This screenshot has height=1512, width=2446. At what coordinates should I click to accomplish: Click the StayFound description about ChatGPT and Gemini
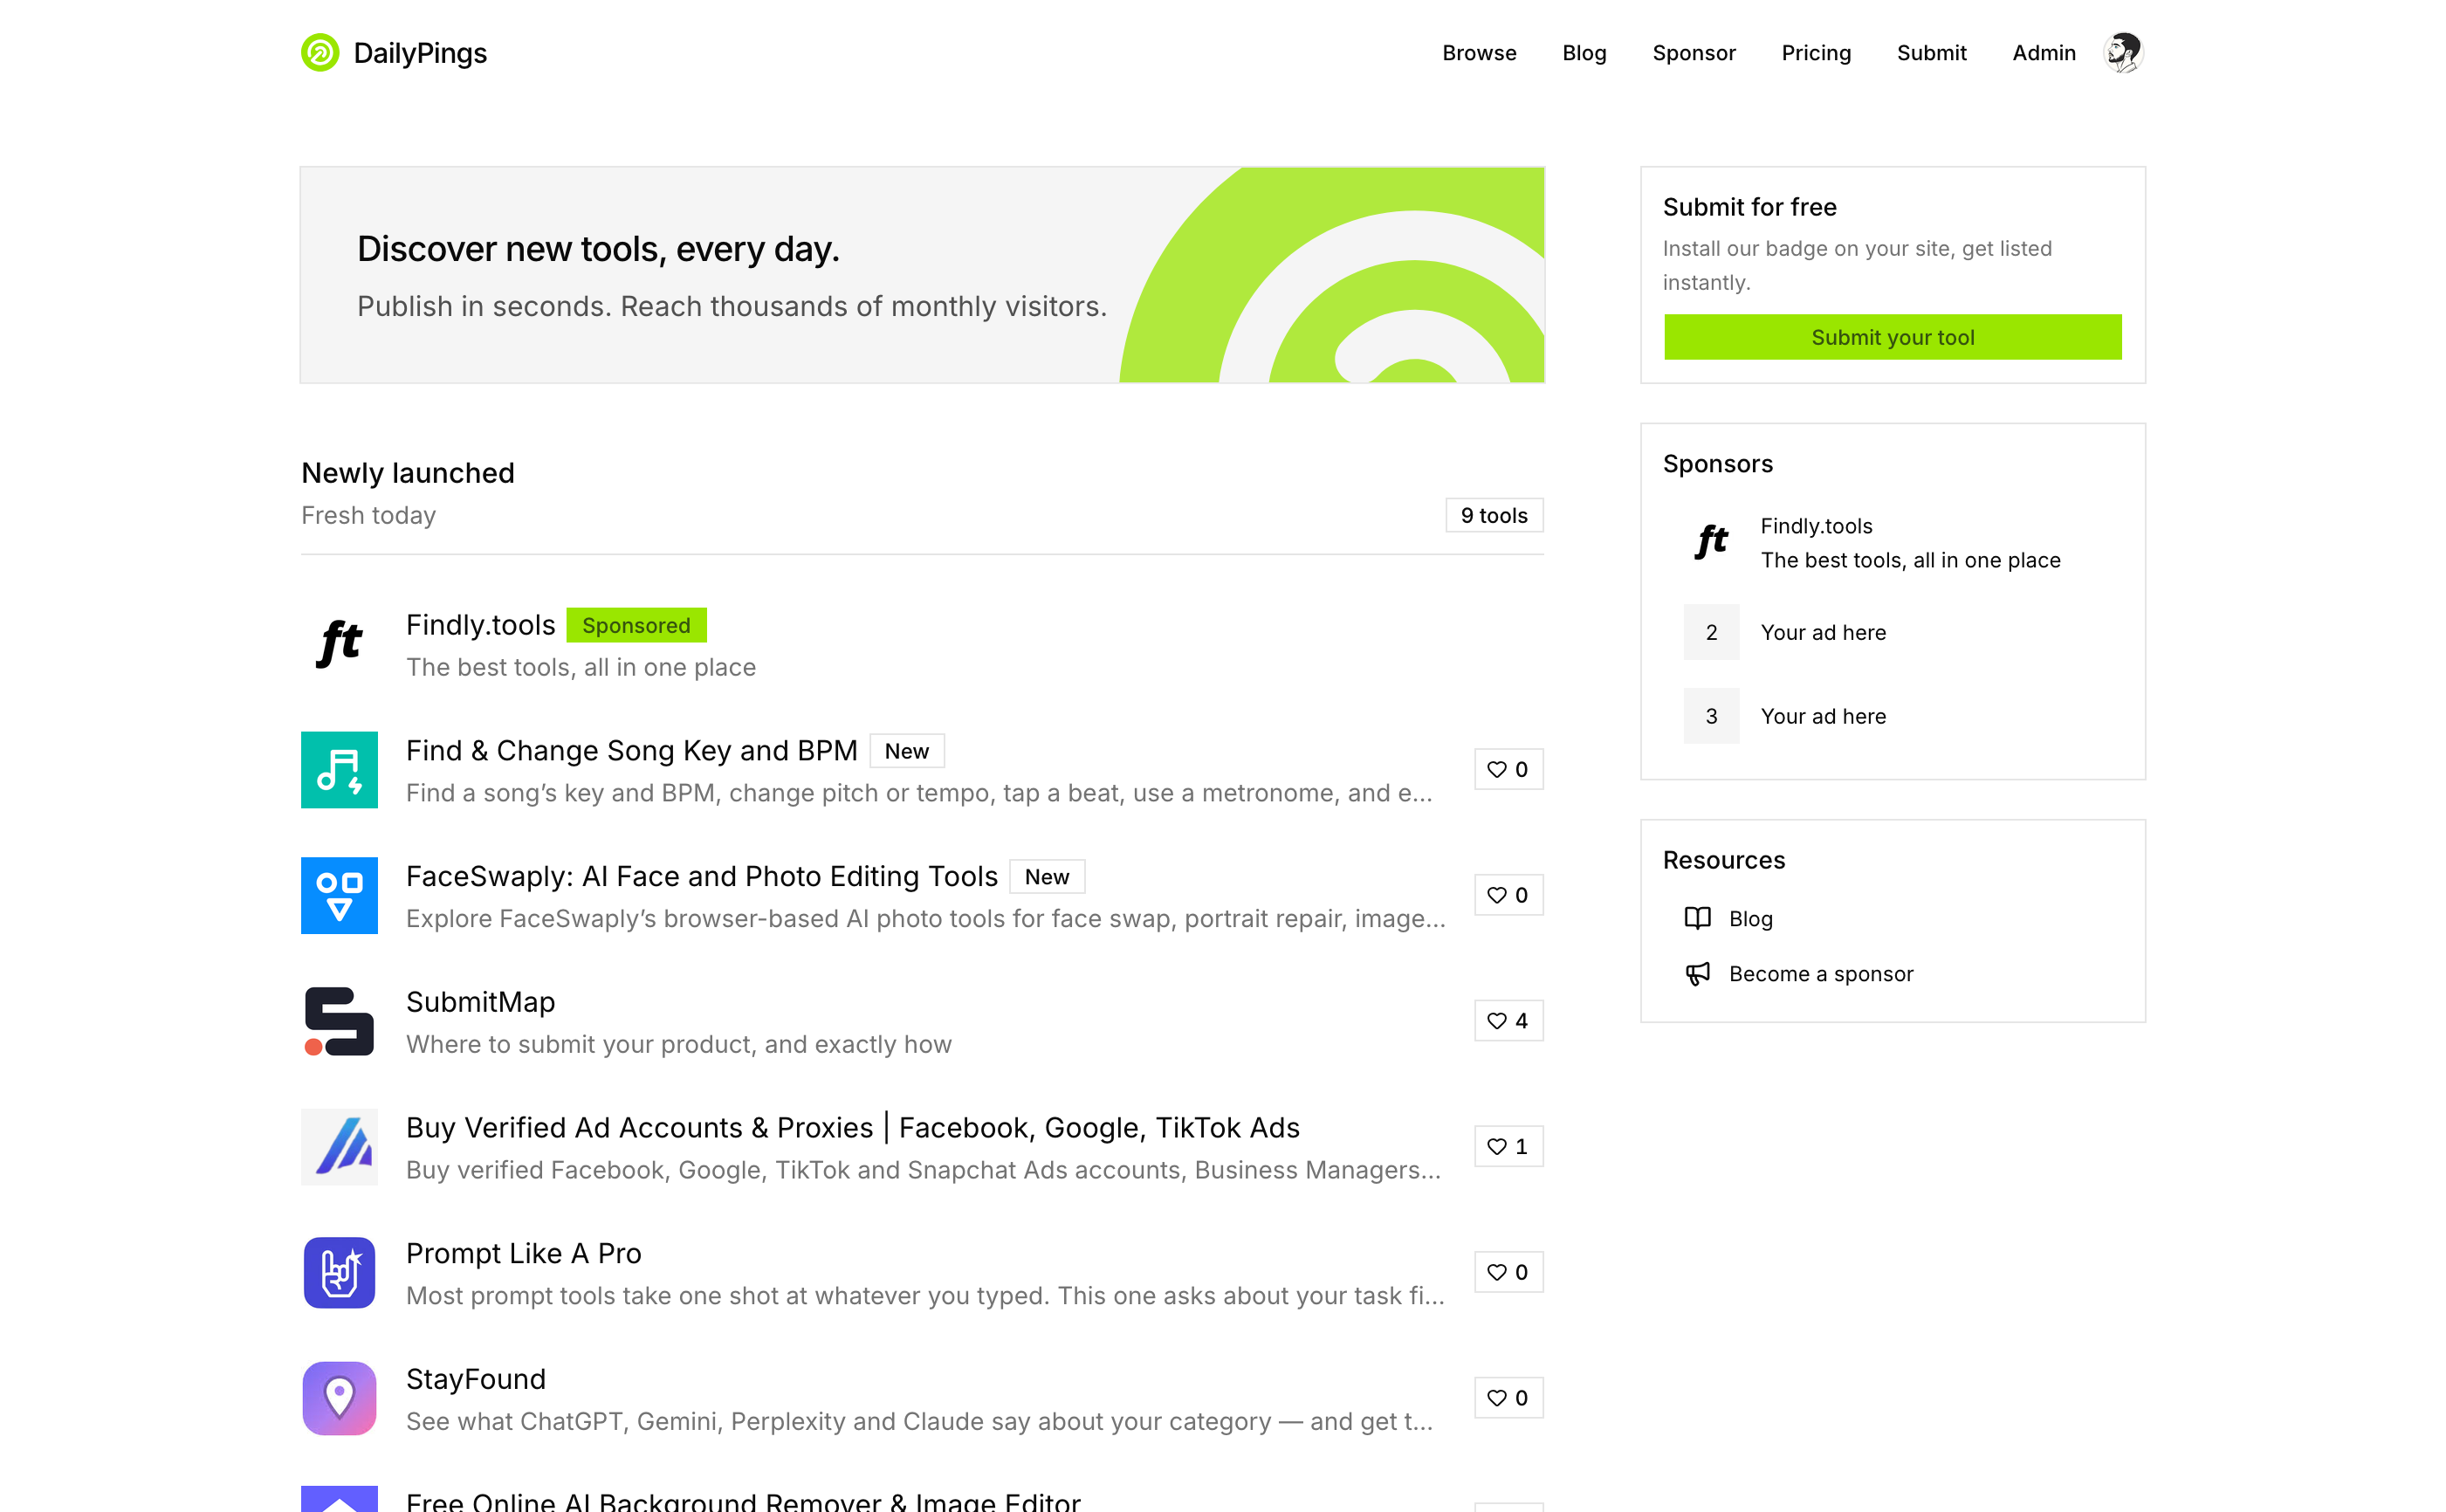[x=919, y=1422]
